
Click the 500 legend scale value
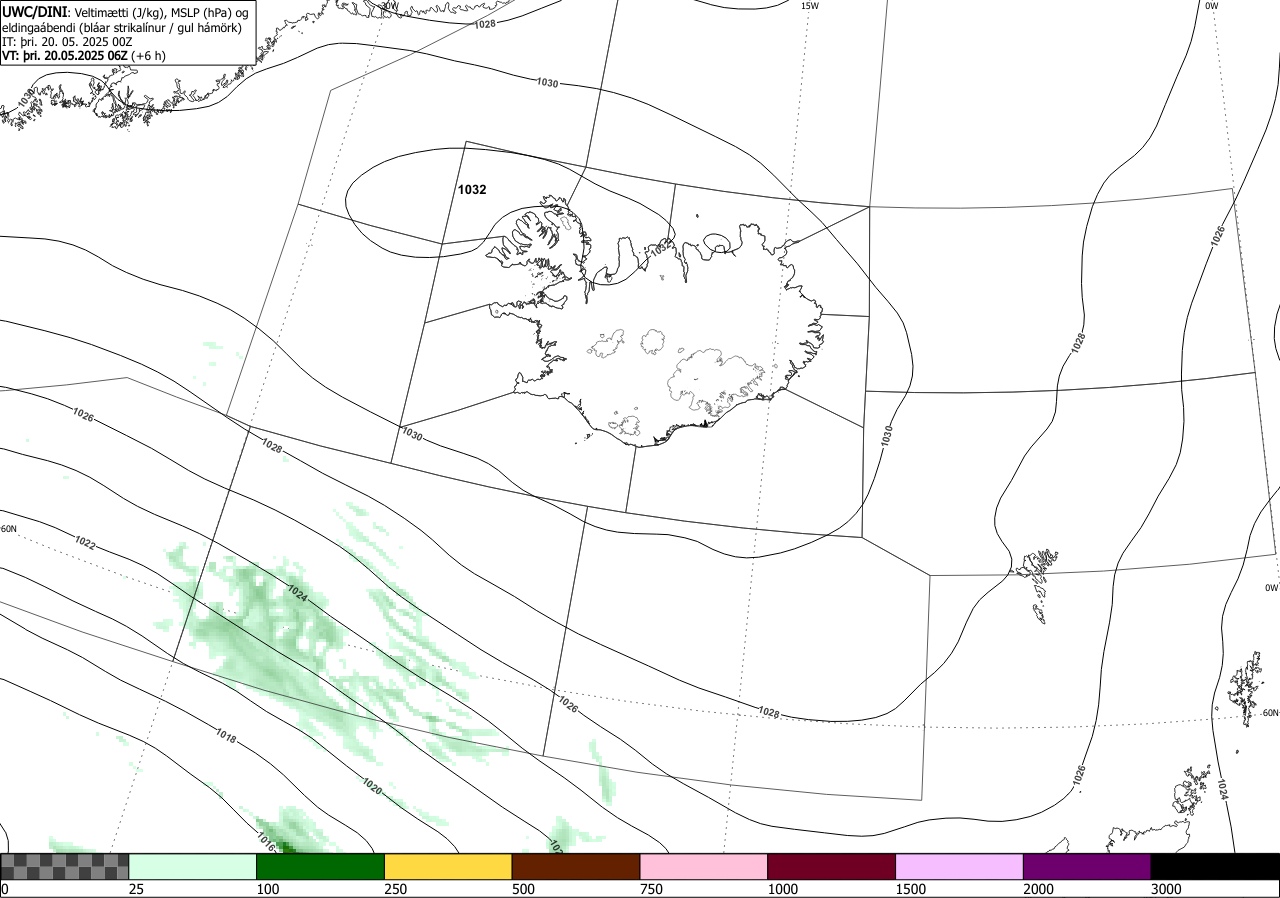click(x=523, y=889)
